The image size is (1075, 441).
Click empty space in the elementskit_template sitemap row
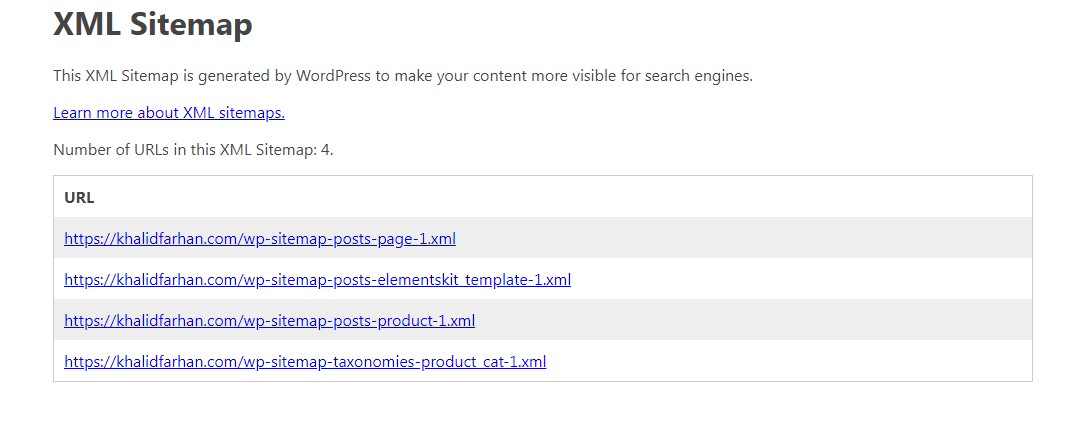[800, 280]
